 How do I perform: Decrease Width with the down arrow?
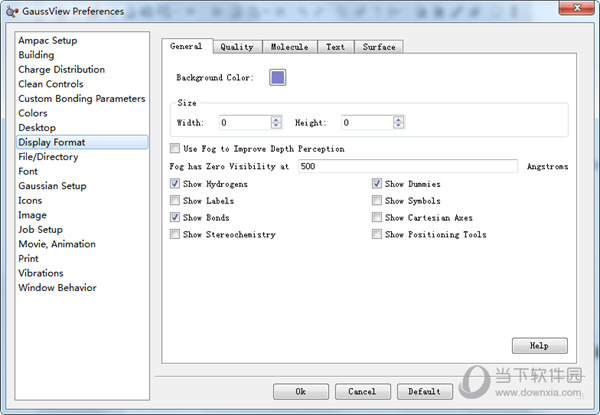276,126
